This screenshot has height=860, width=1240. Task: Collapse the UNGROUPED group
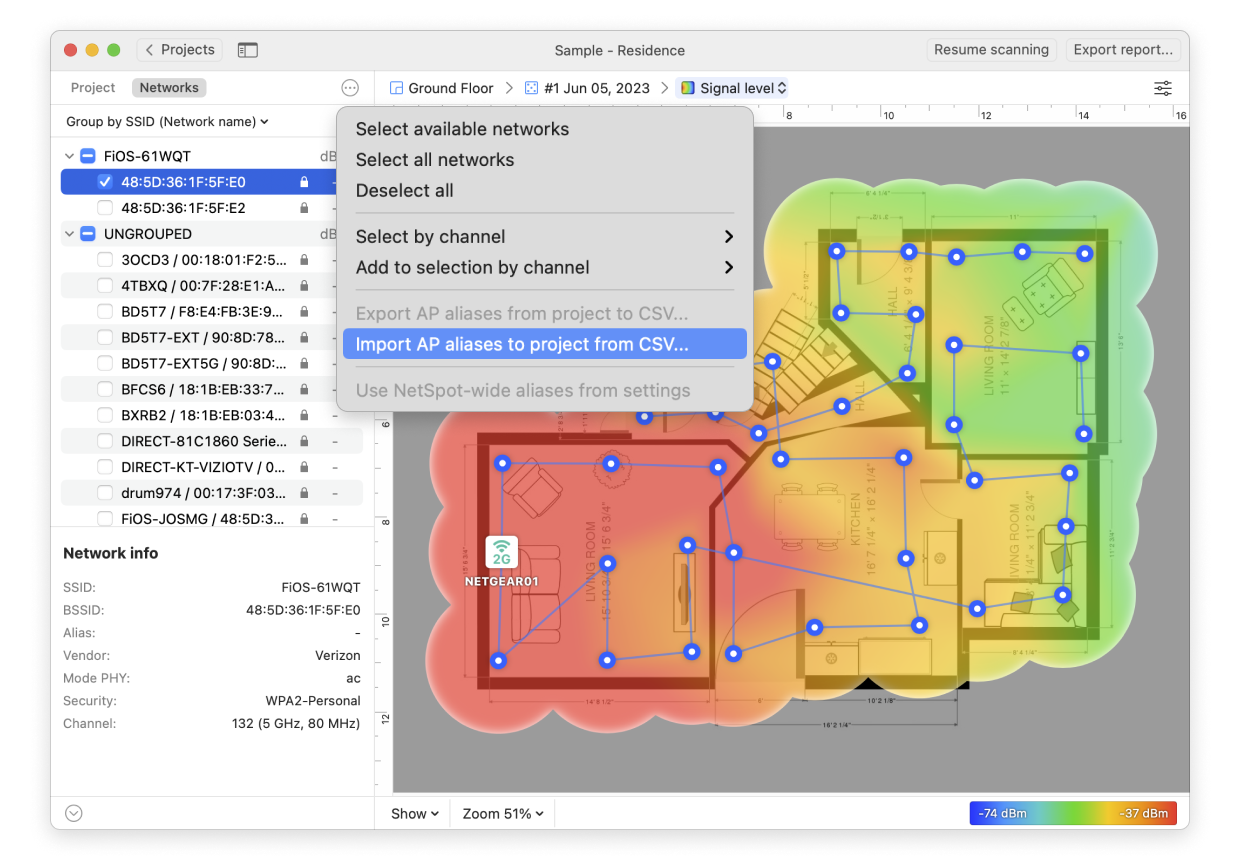click(x=69, y=234)
